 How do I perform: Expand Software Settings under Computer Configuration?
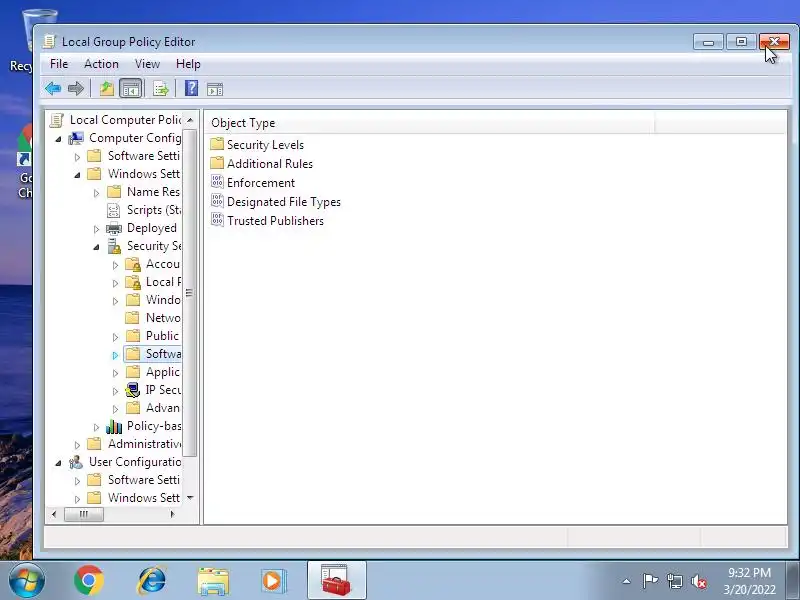pyautogui.click(x=77, y=157)
